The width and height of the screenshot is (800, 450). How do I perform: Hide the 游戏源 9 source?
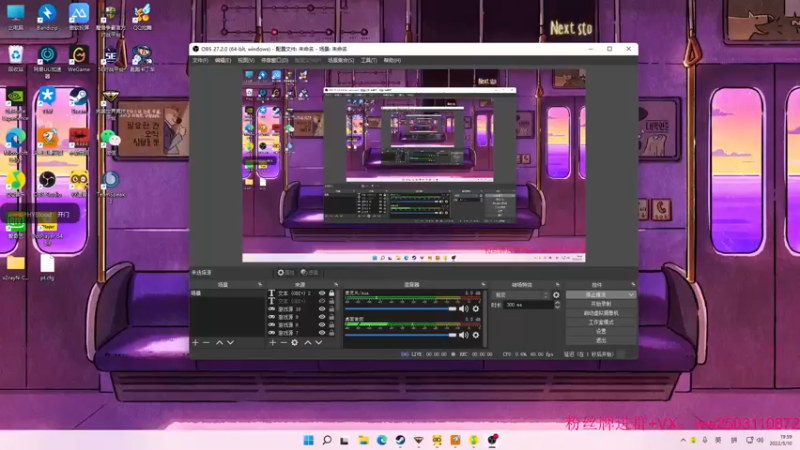pos(322,317)
